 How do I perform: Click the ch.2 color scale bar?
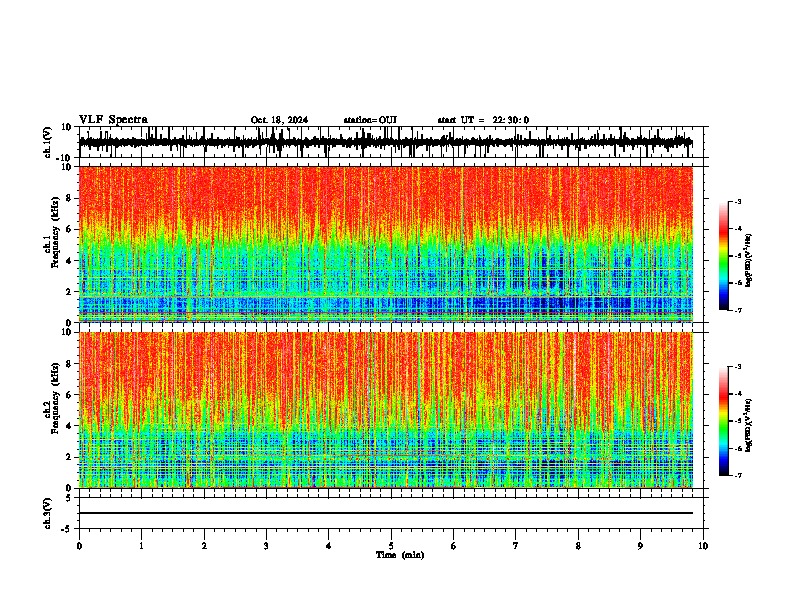click(x=724, y=421)
